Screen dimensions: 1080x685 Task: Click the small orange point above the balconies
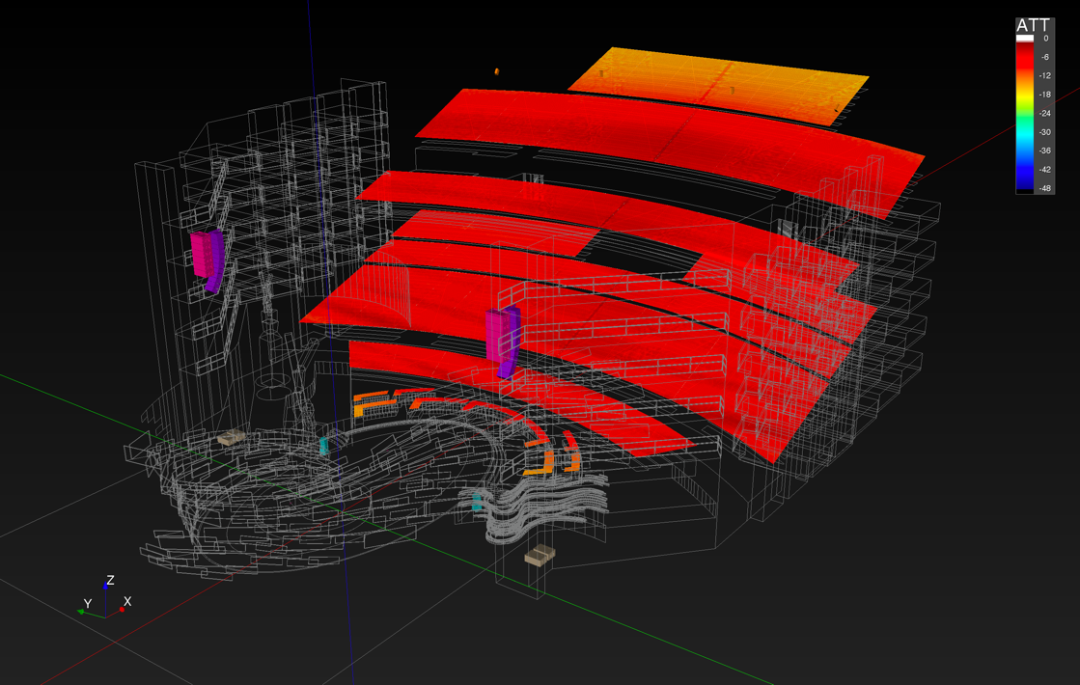[x=496, y=72]
